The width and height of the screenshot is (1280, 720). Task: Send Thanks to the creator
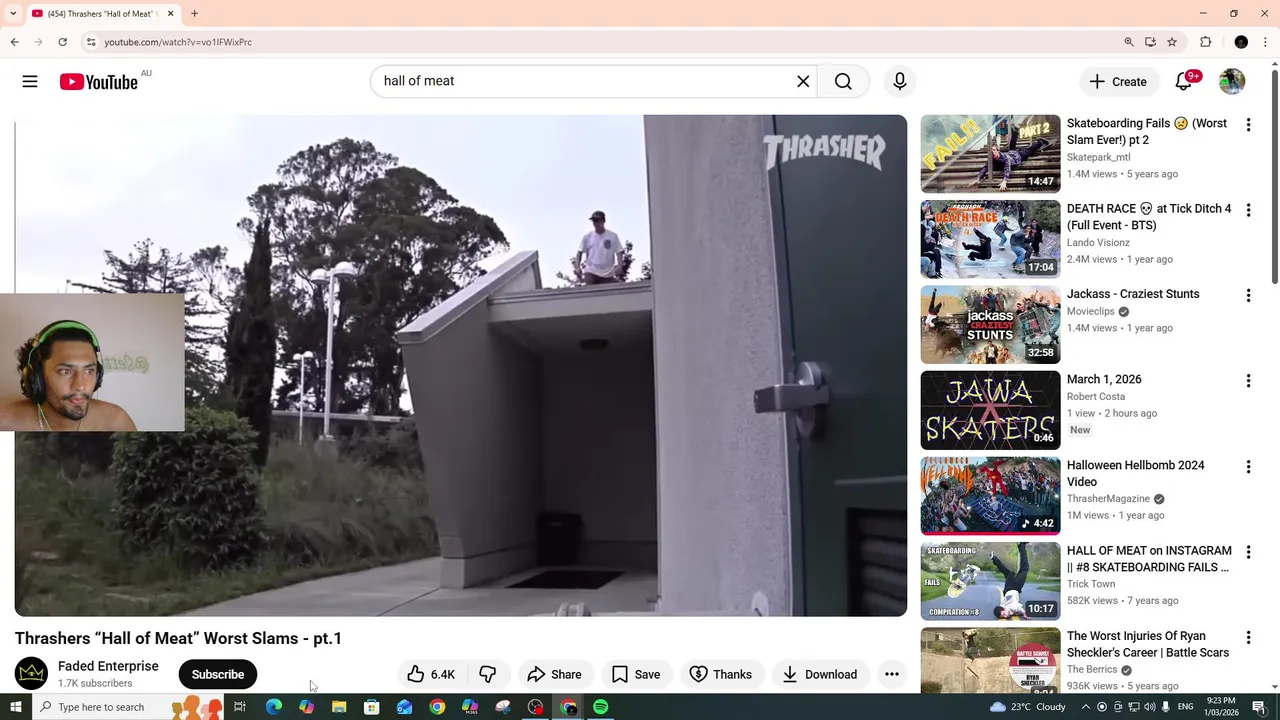click(720, 674)
